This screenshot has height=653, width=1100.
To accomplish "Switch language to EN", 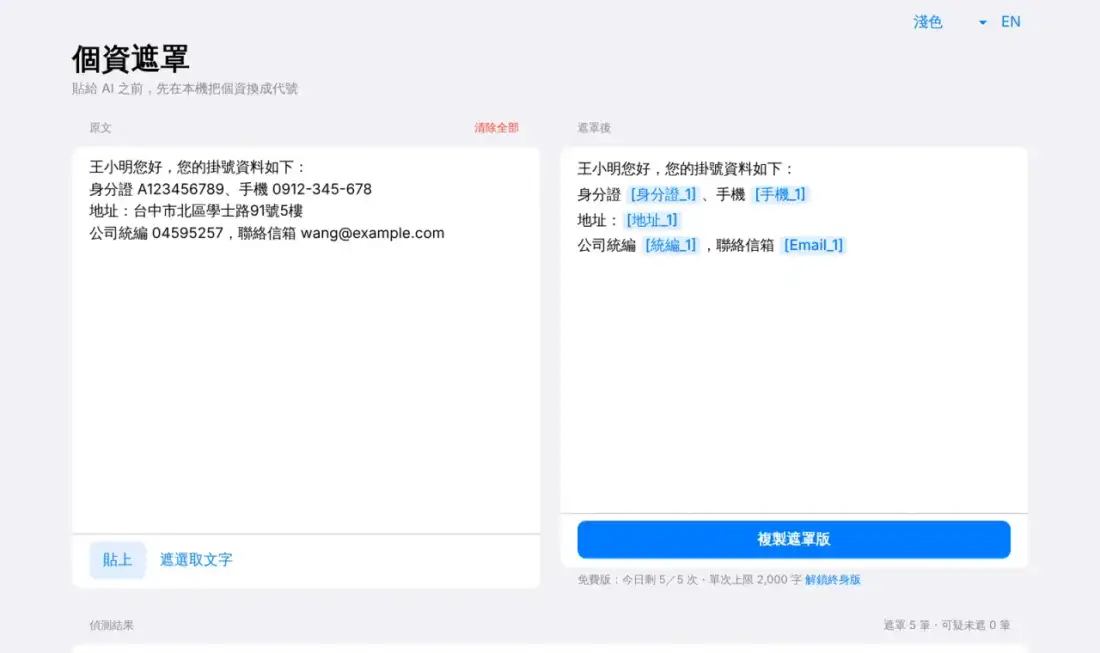I will point(1010,22).
